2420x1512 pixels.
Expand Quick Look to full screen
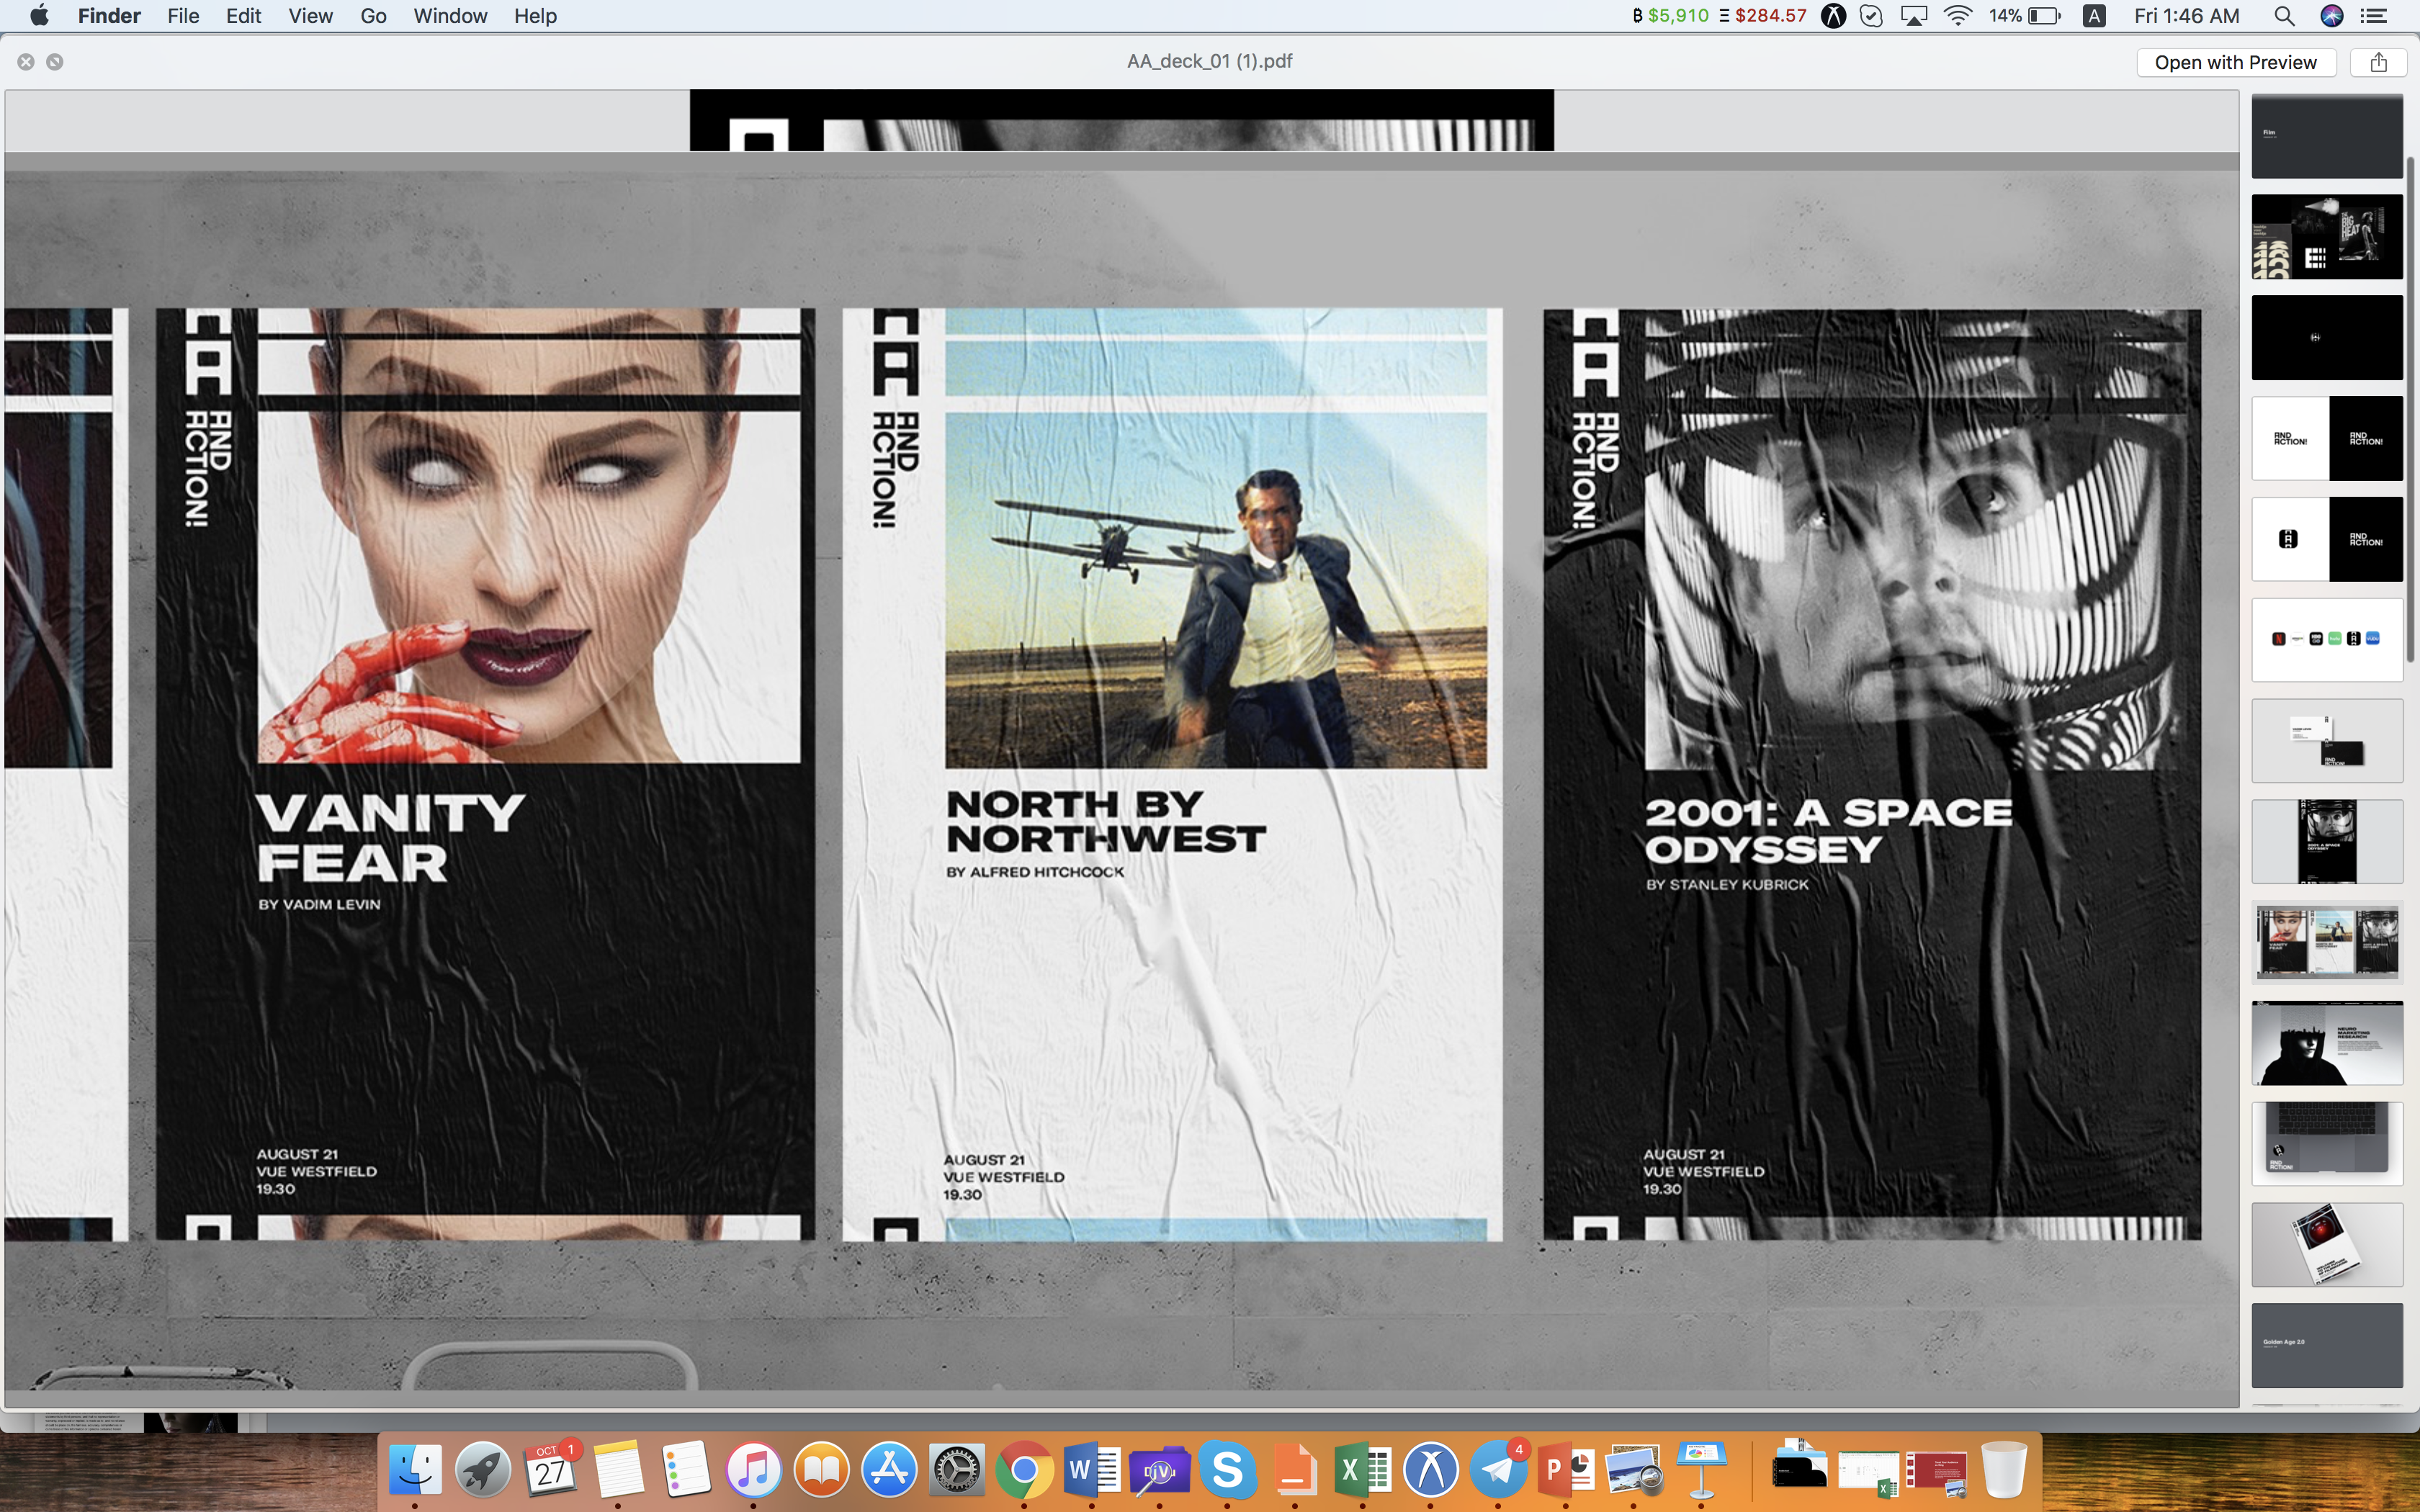[x=55, y=62]
